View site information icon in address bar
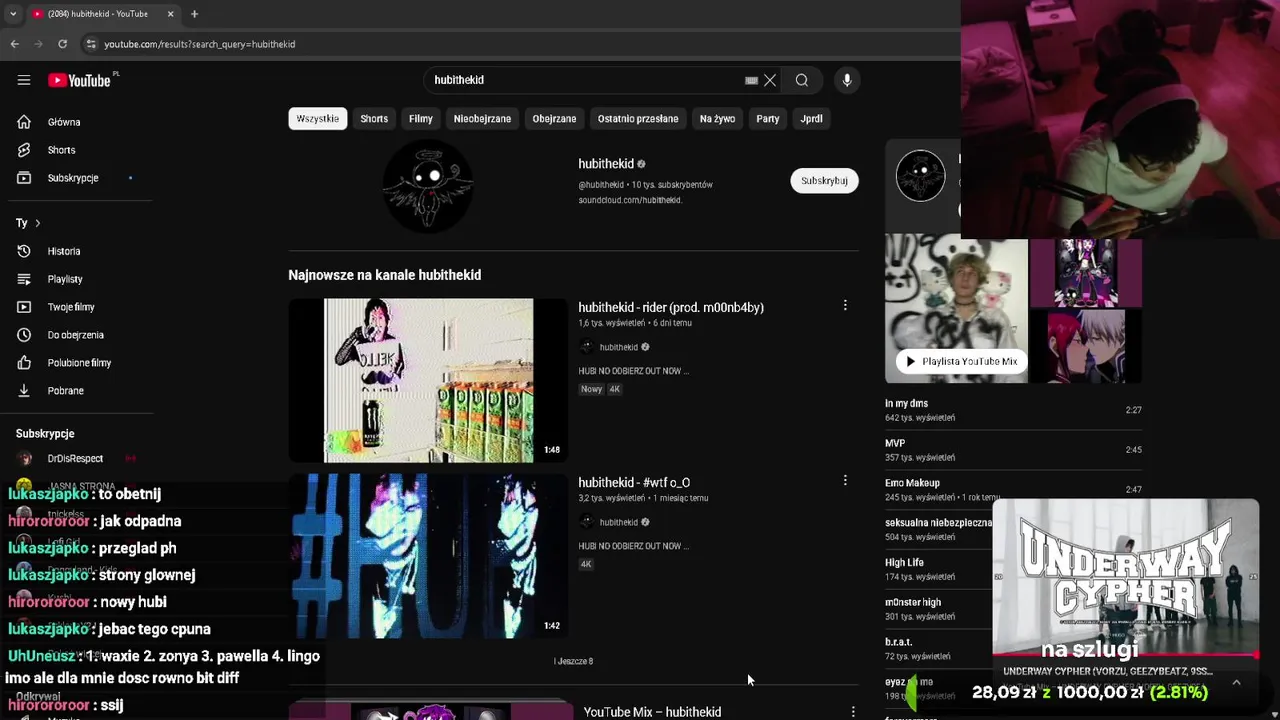The height and width of the screenshot is (720, 1280). pos(91,44)
